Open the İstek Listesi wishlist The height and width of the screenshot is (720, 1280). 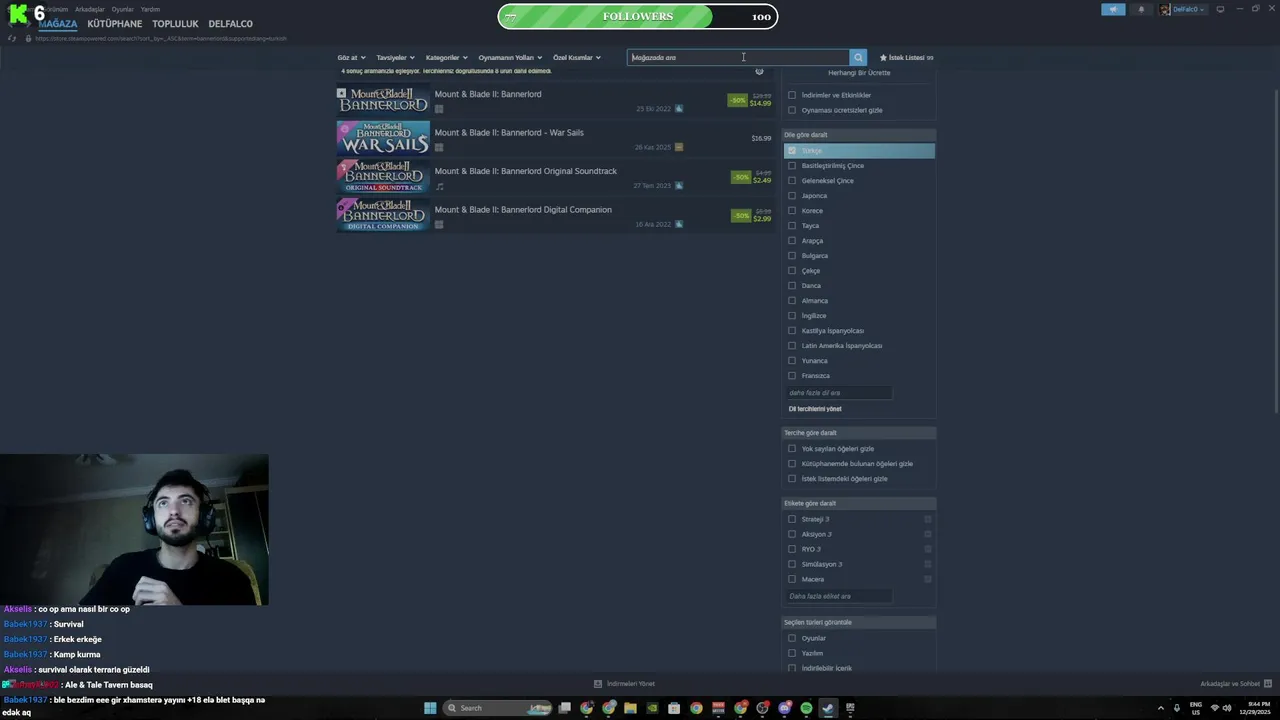pos(906,58)
